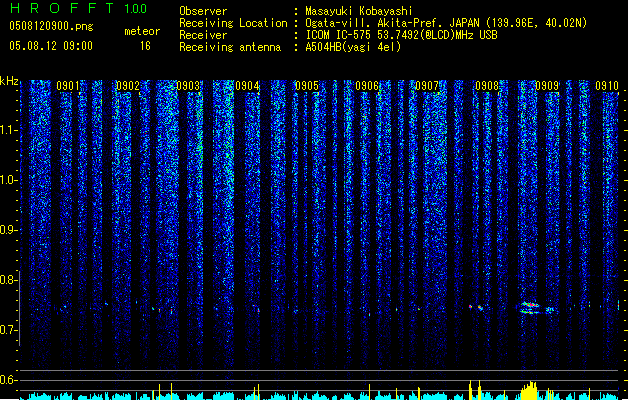Select the 0903 time marker
The height and width of the screenshot is (400, 629).
[188, 86]
